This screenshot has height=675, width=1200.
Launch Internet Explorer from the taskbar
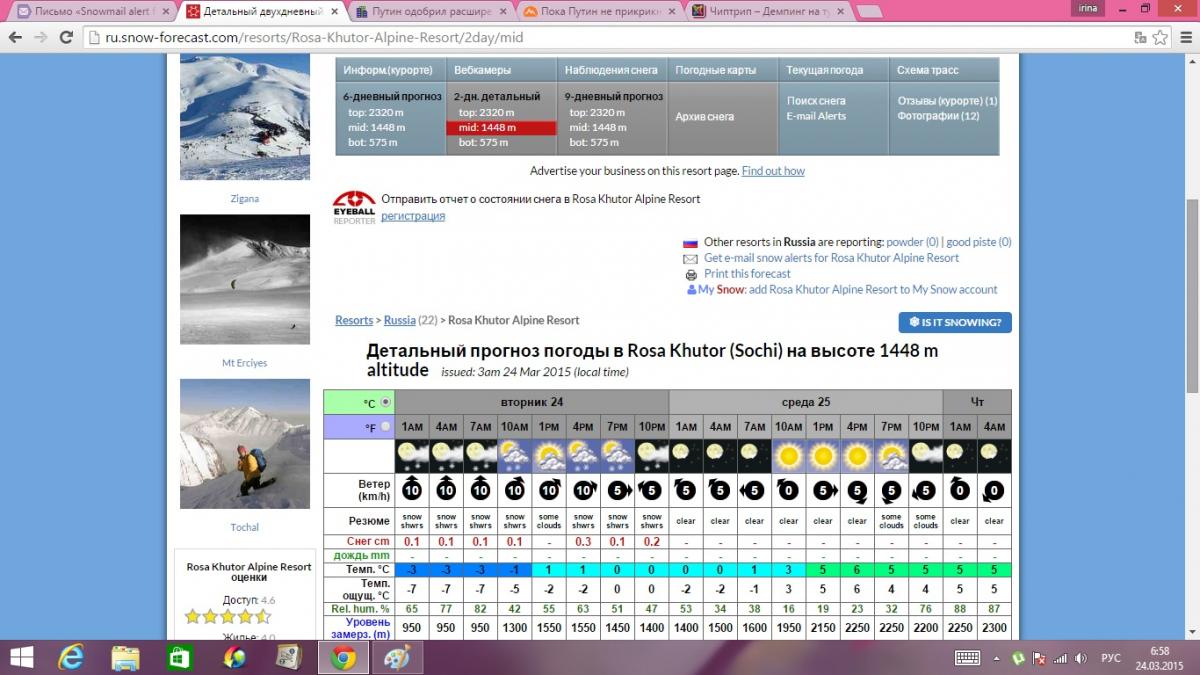tap(72, 657)
